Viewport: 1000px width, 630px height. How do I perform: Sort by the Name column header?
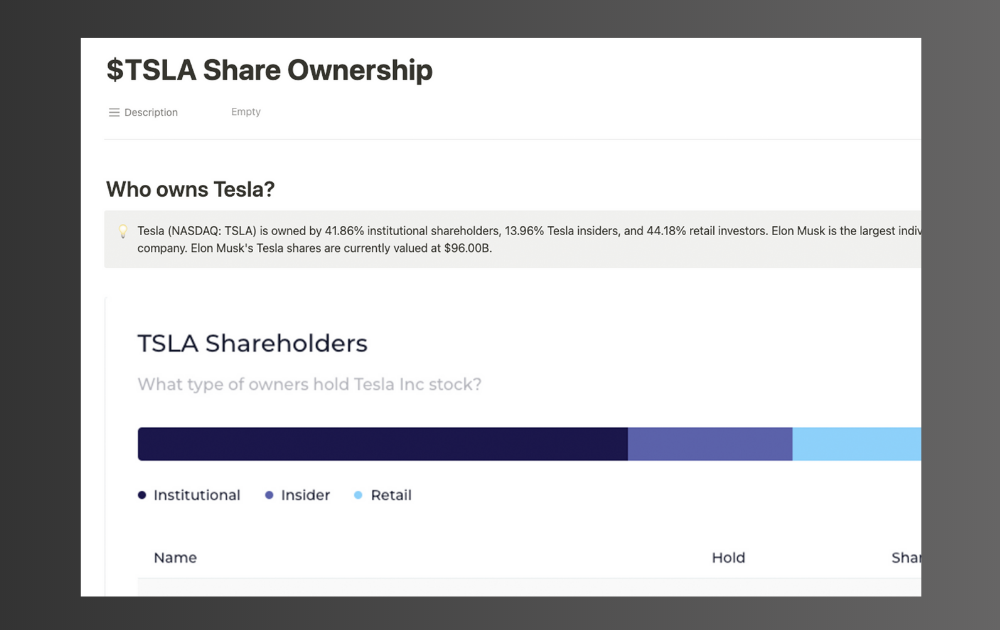click(x=175, y=558)
